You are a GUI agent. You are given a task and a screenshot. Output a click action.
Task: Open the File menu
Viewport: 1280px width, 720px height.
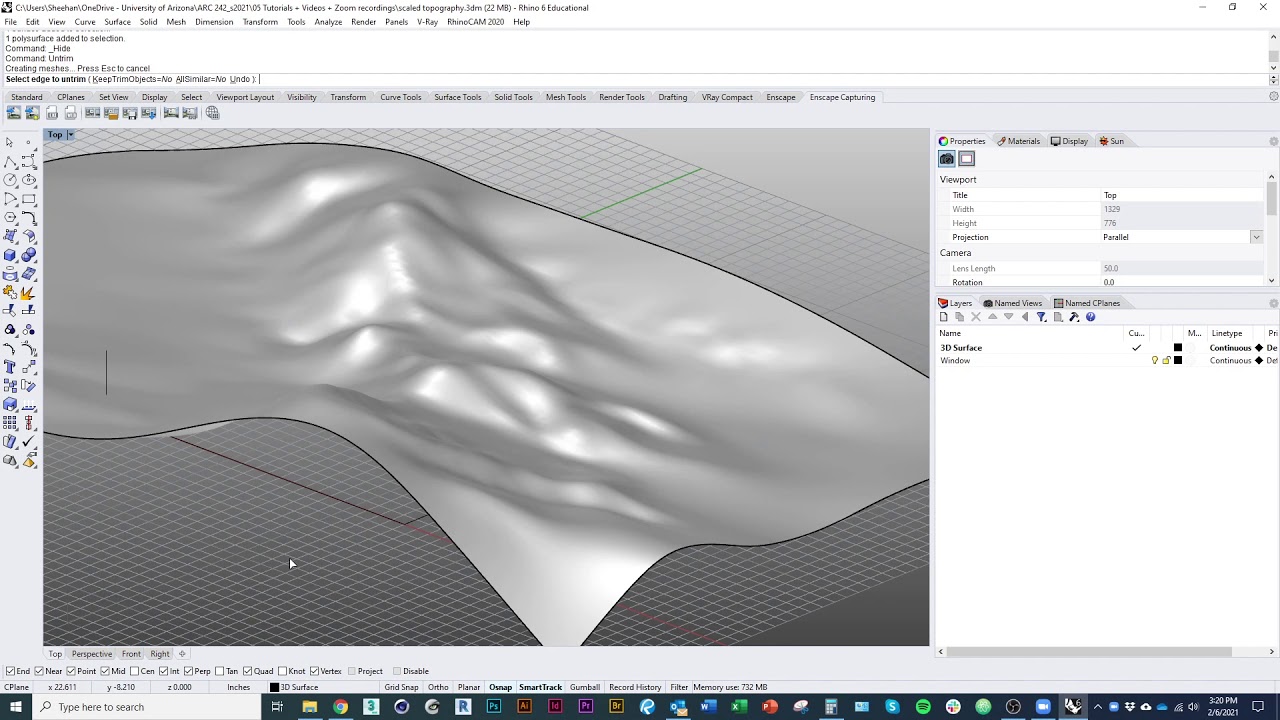[x=10, y=22]
